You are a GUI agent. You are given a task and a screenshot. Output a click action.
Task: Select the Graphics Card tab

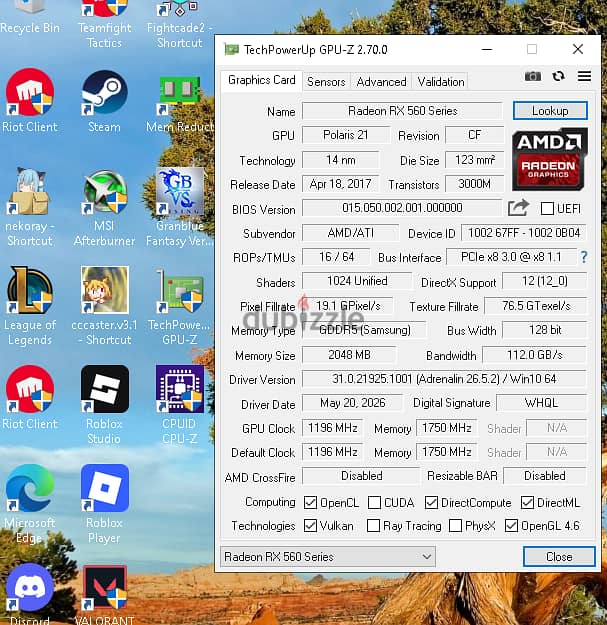point(261,81)
